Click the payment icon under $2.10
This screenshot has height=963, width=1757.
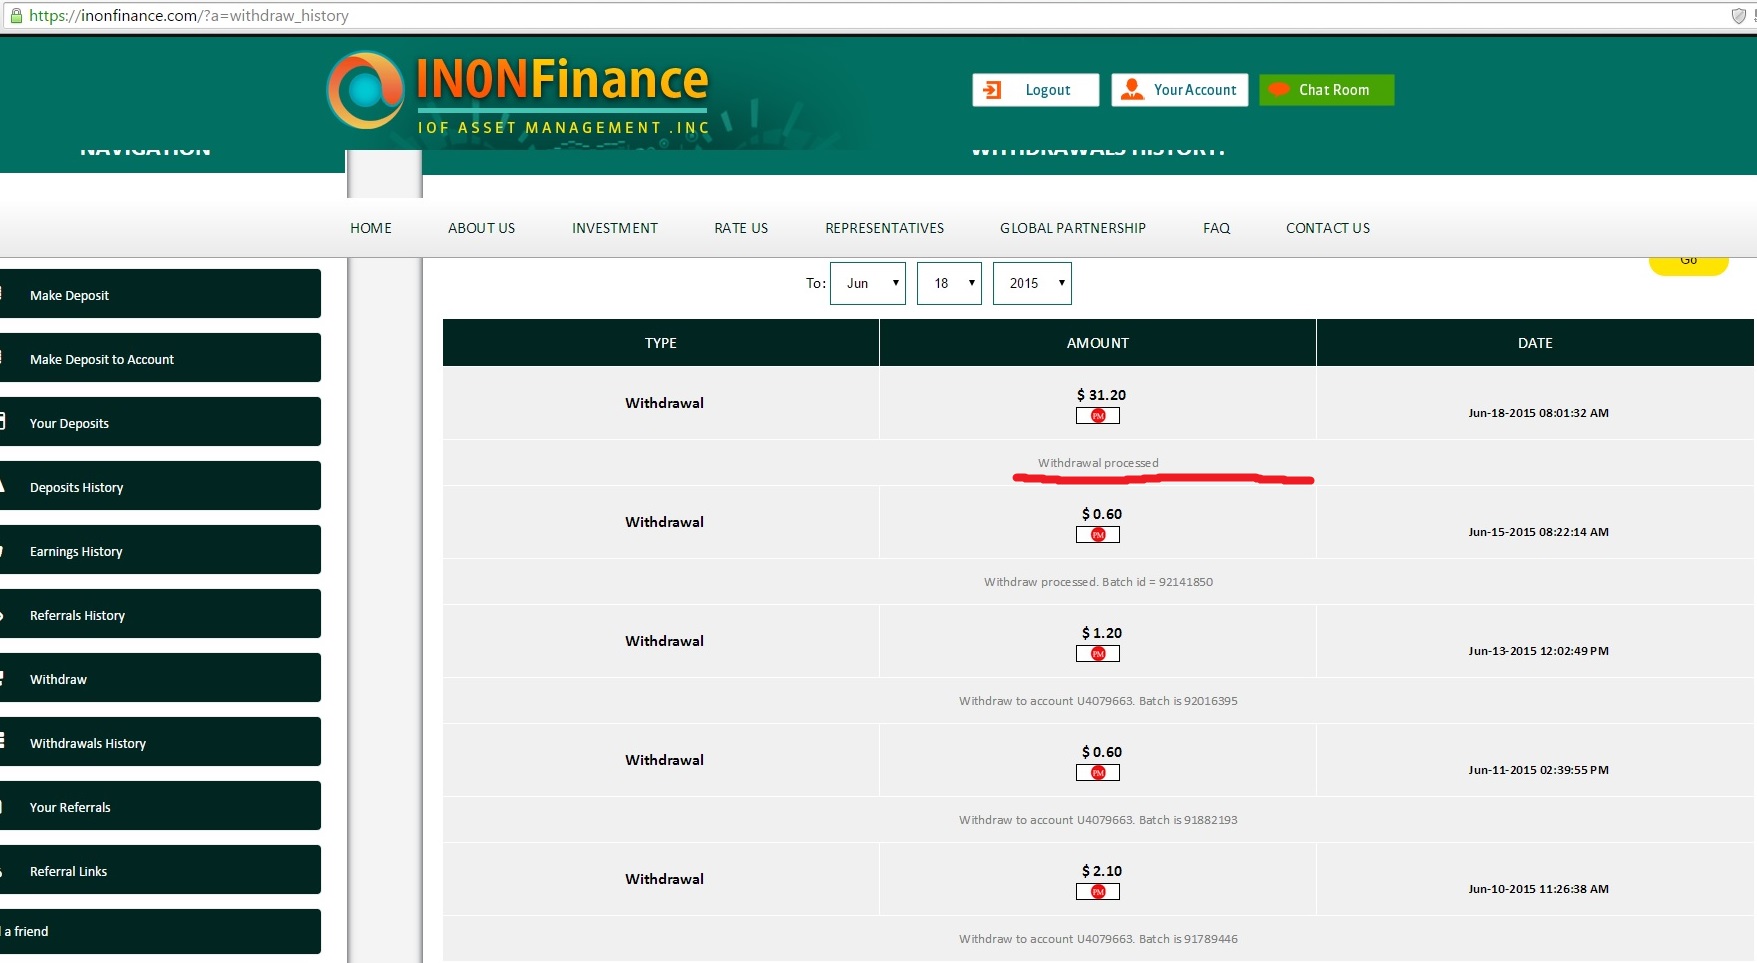[x=1098, y=892]
